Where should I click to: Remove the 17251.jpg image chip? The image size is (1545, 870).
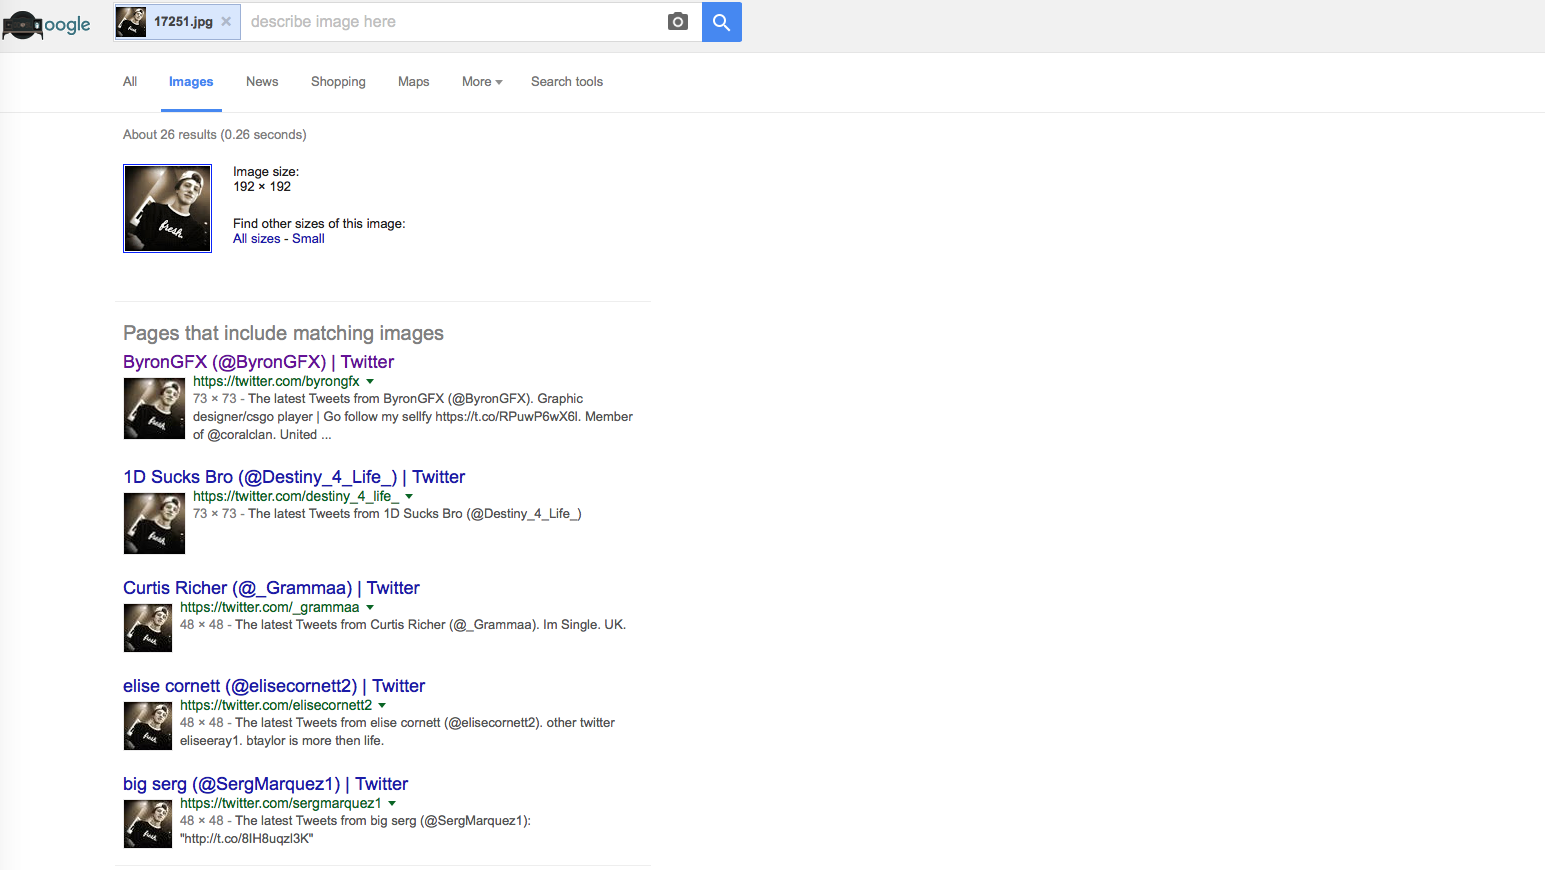pos(226,21)
